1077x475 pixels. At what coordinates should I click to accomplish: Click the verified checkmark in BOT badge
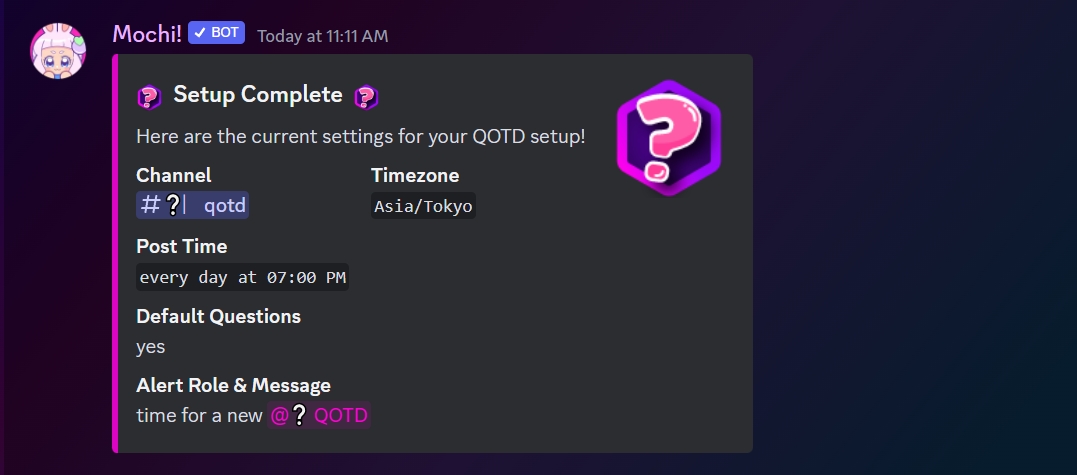tap(200, 32)
